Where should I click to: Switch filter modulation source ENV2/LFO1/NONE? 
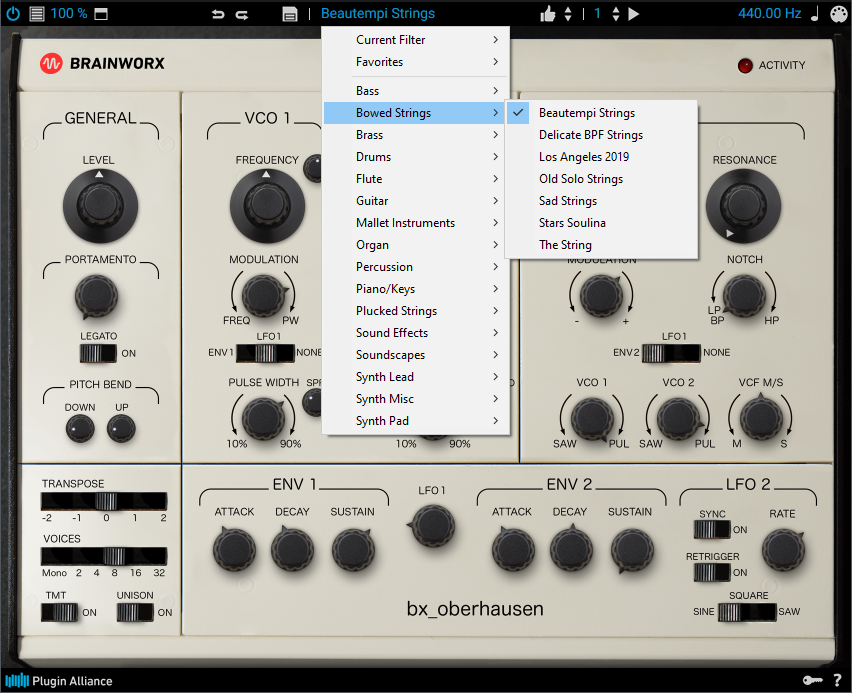(671, 353)
